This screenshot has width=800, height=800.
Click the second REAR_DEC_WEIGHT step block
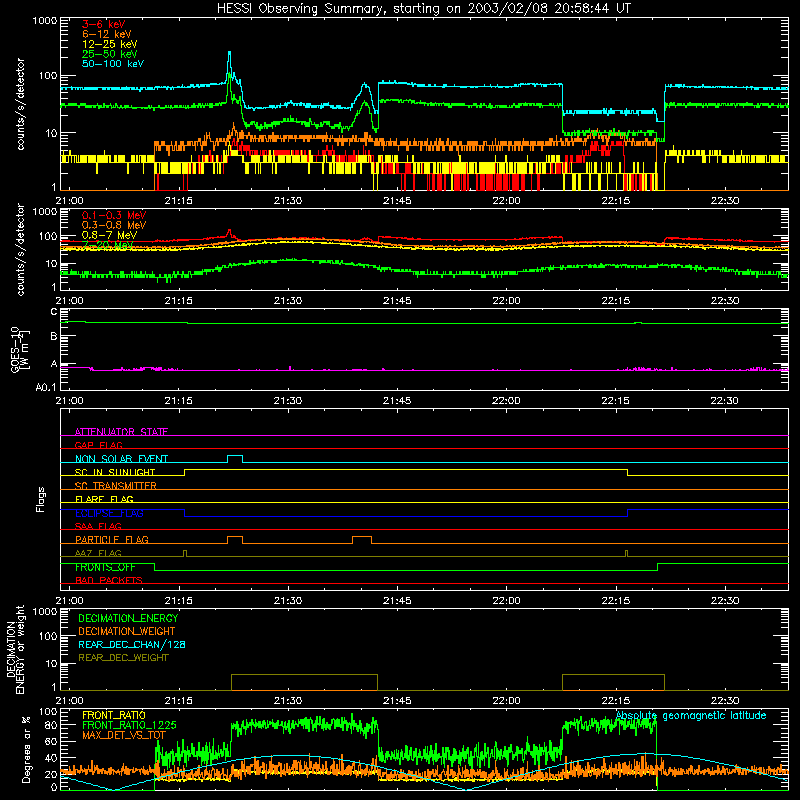pyautogui.click(x=613, y=682)
